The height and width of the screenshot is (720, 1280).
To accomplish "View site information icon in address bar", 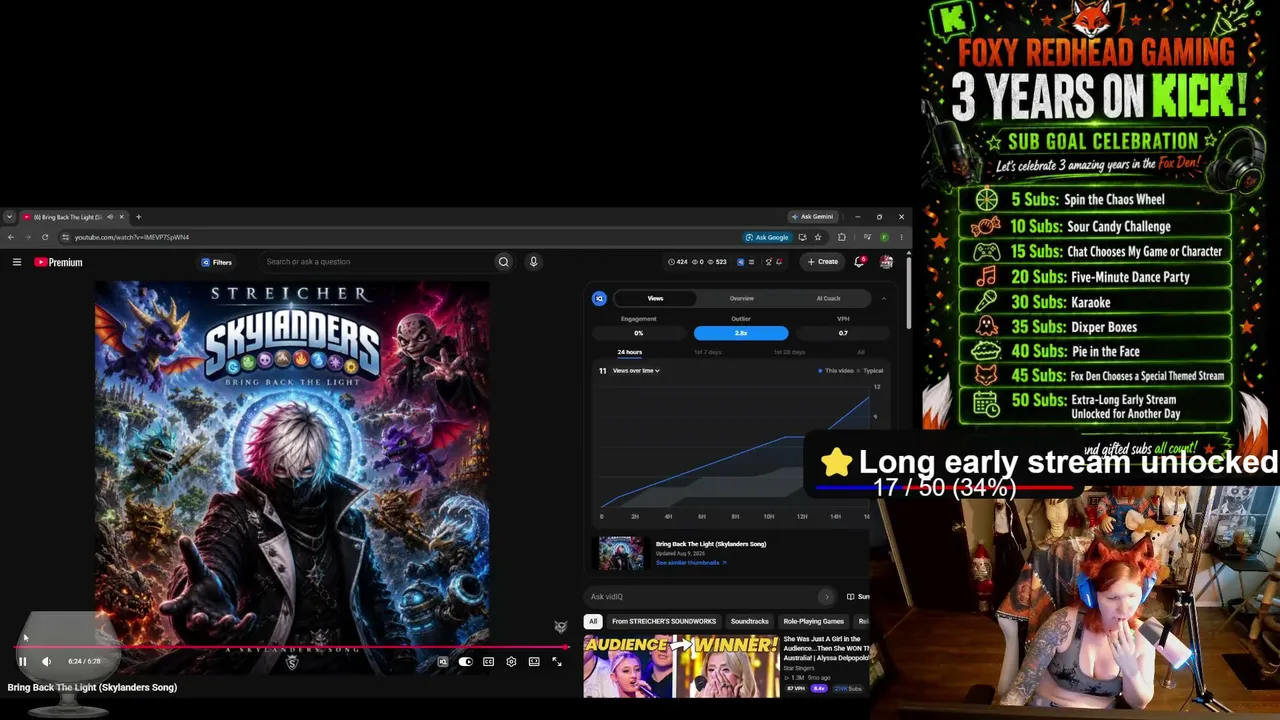I will tap(65, 237).
